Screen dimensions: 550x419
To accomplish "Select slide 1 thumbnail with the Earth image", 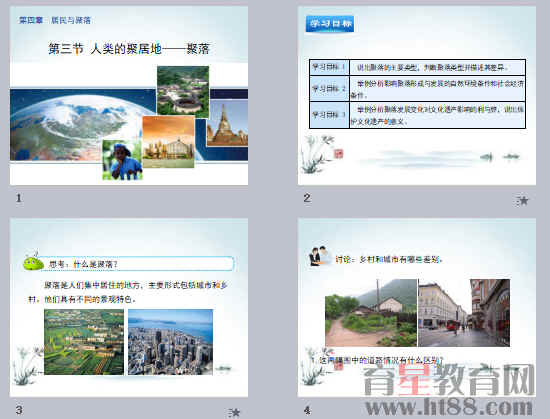I will coord(129,95).
